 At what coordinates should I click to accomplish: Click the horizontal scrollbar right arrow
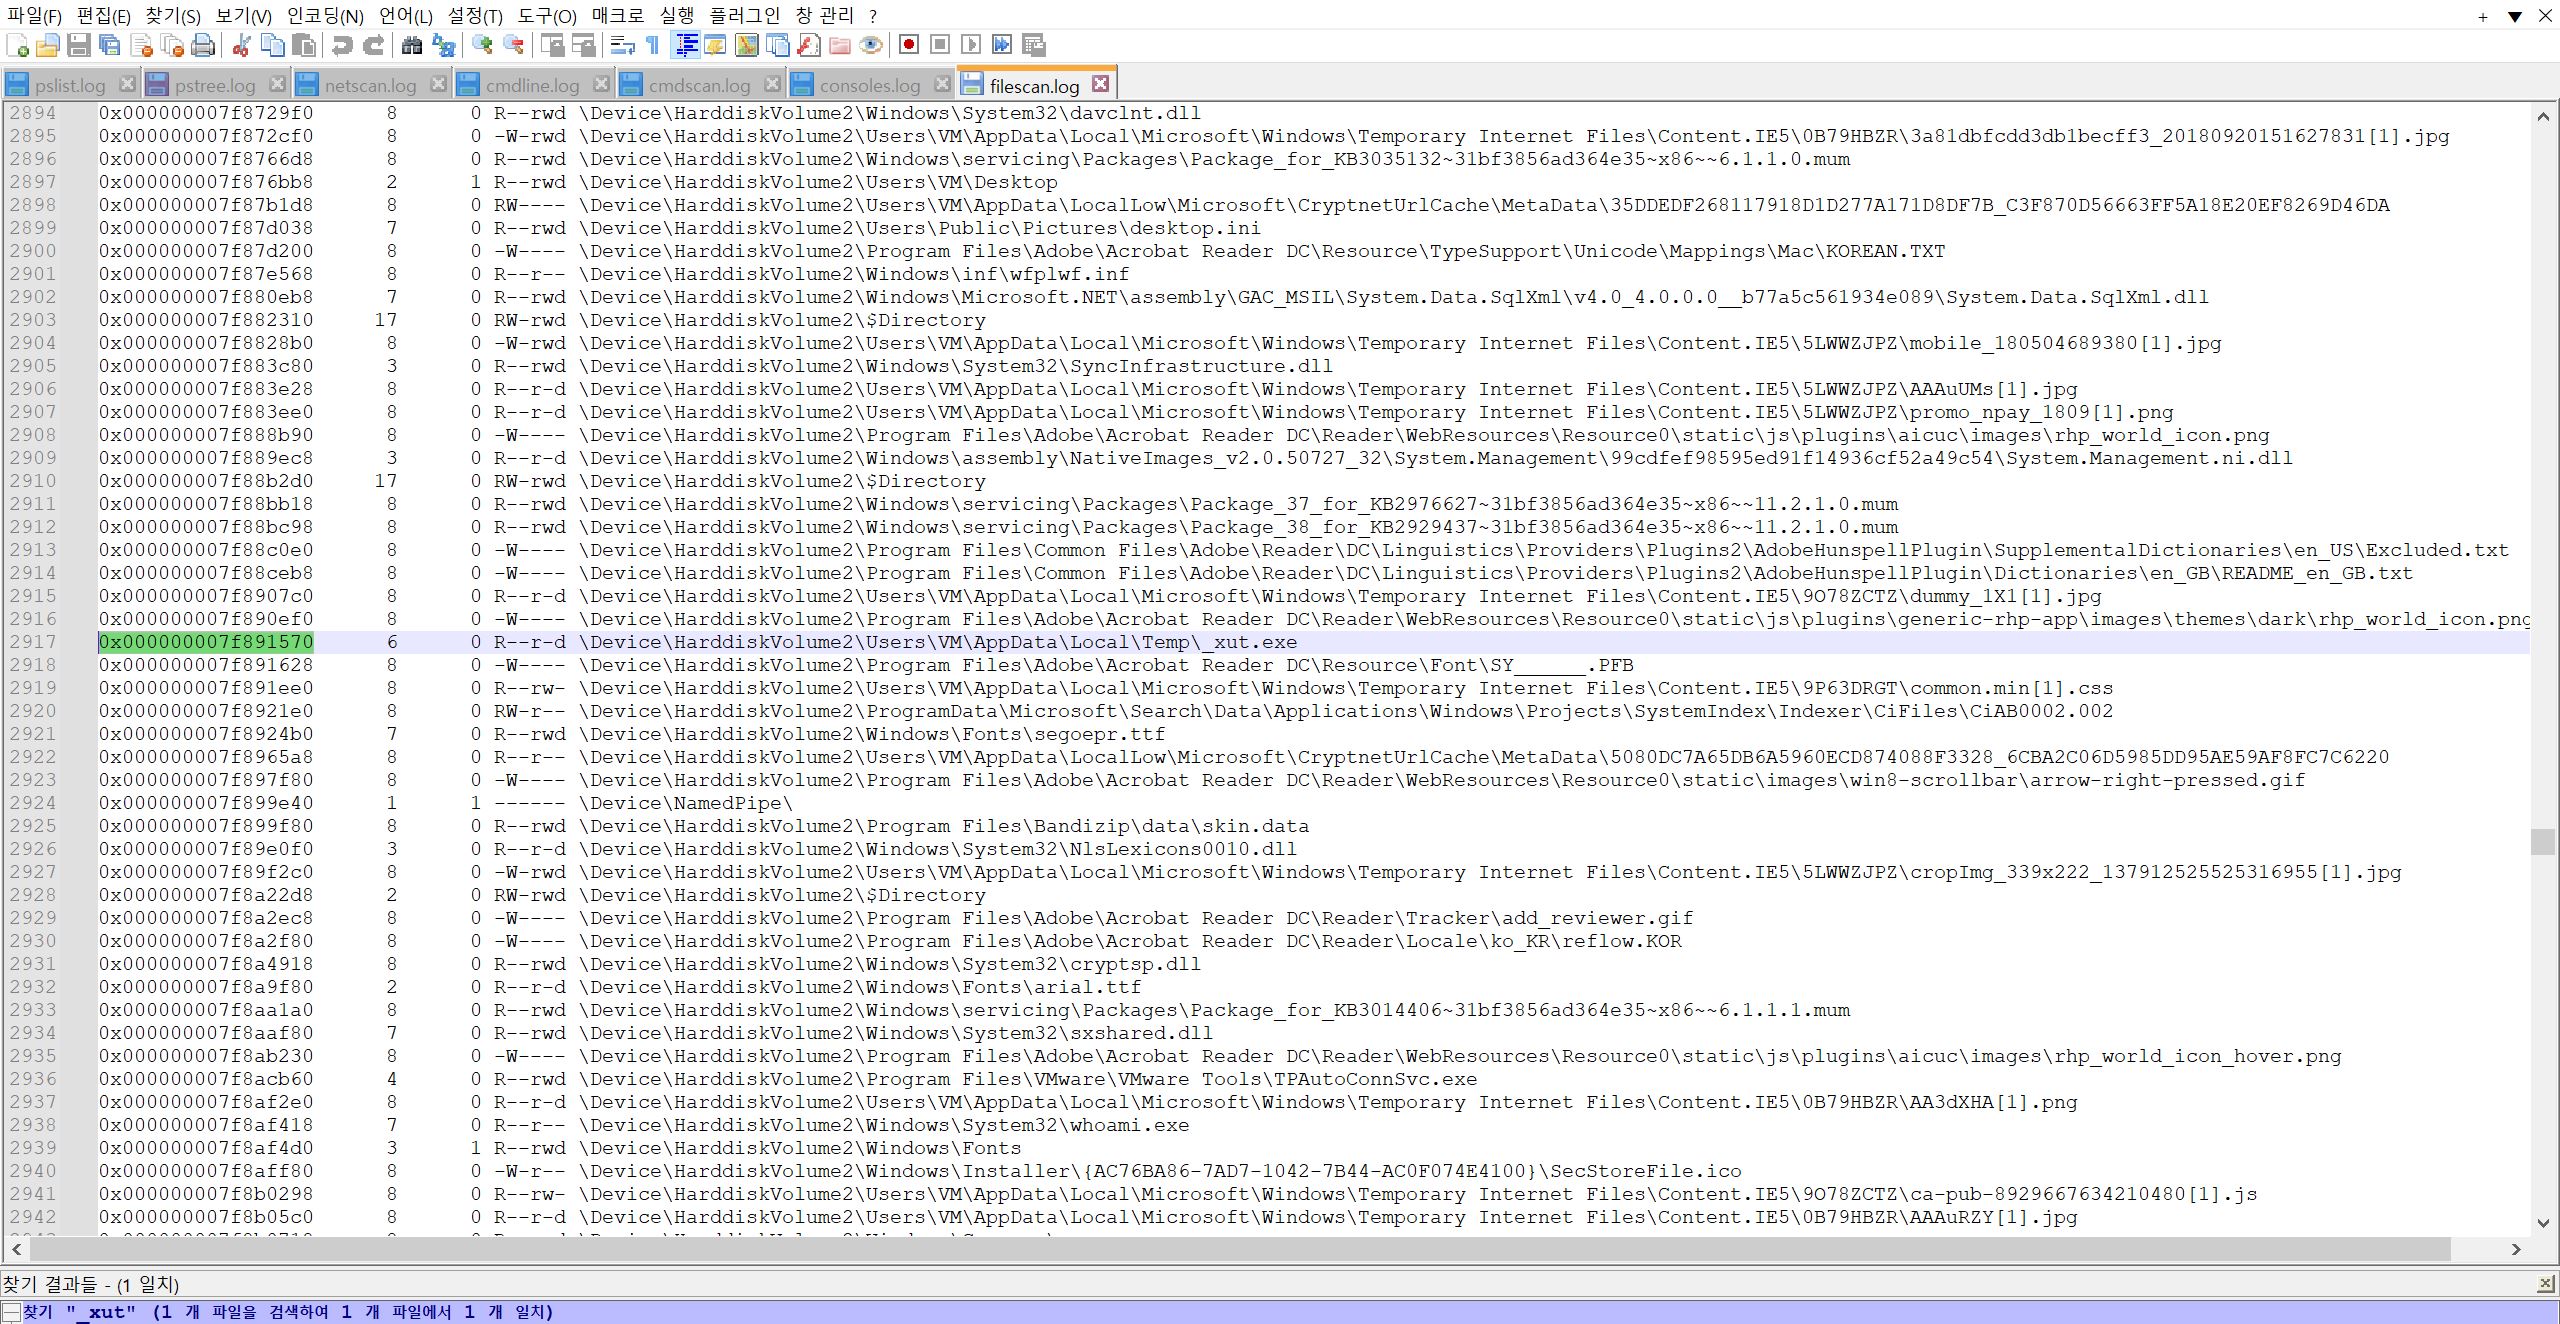point(2517,1249)
